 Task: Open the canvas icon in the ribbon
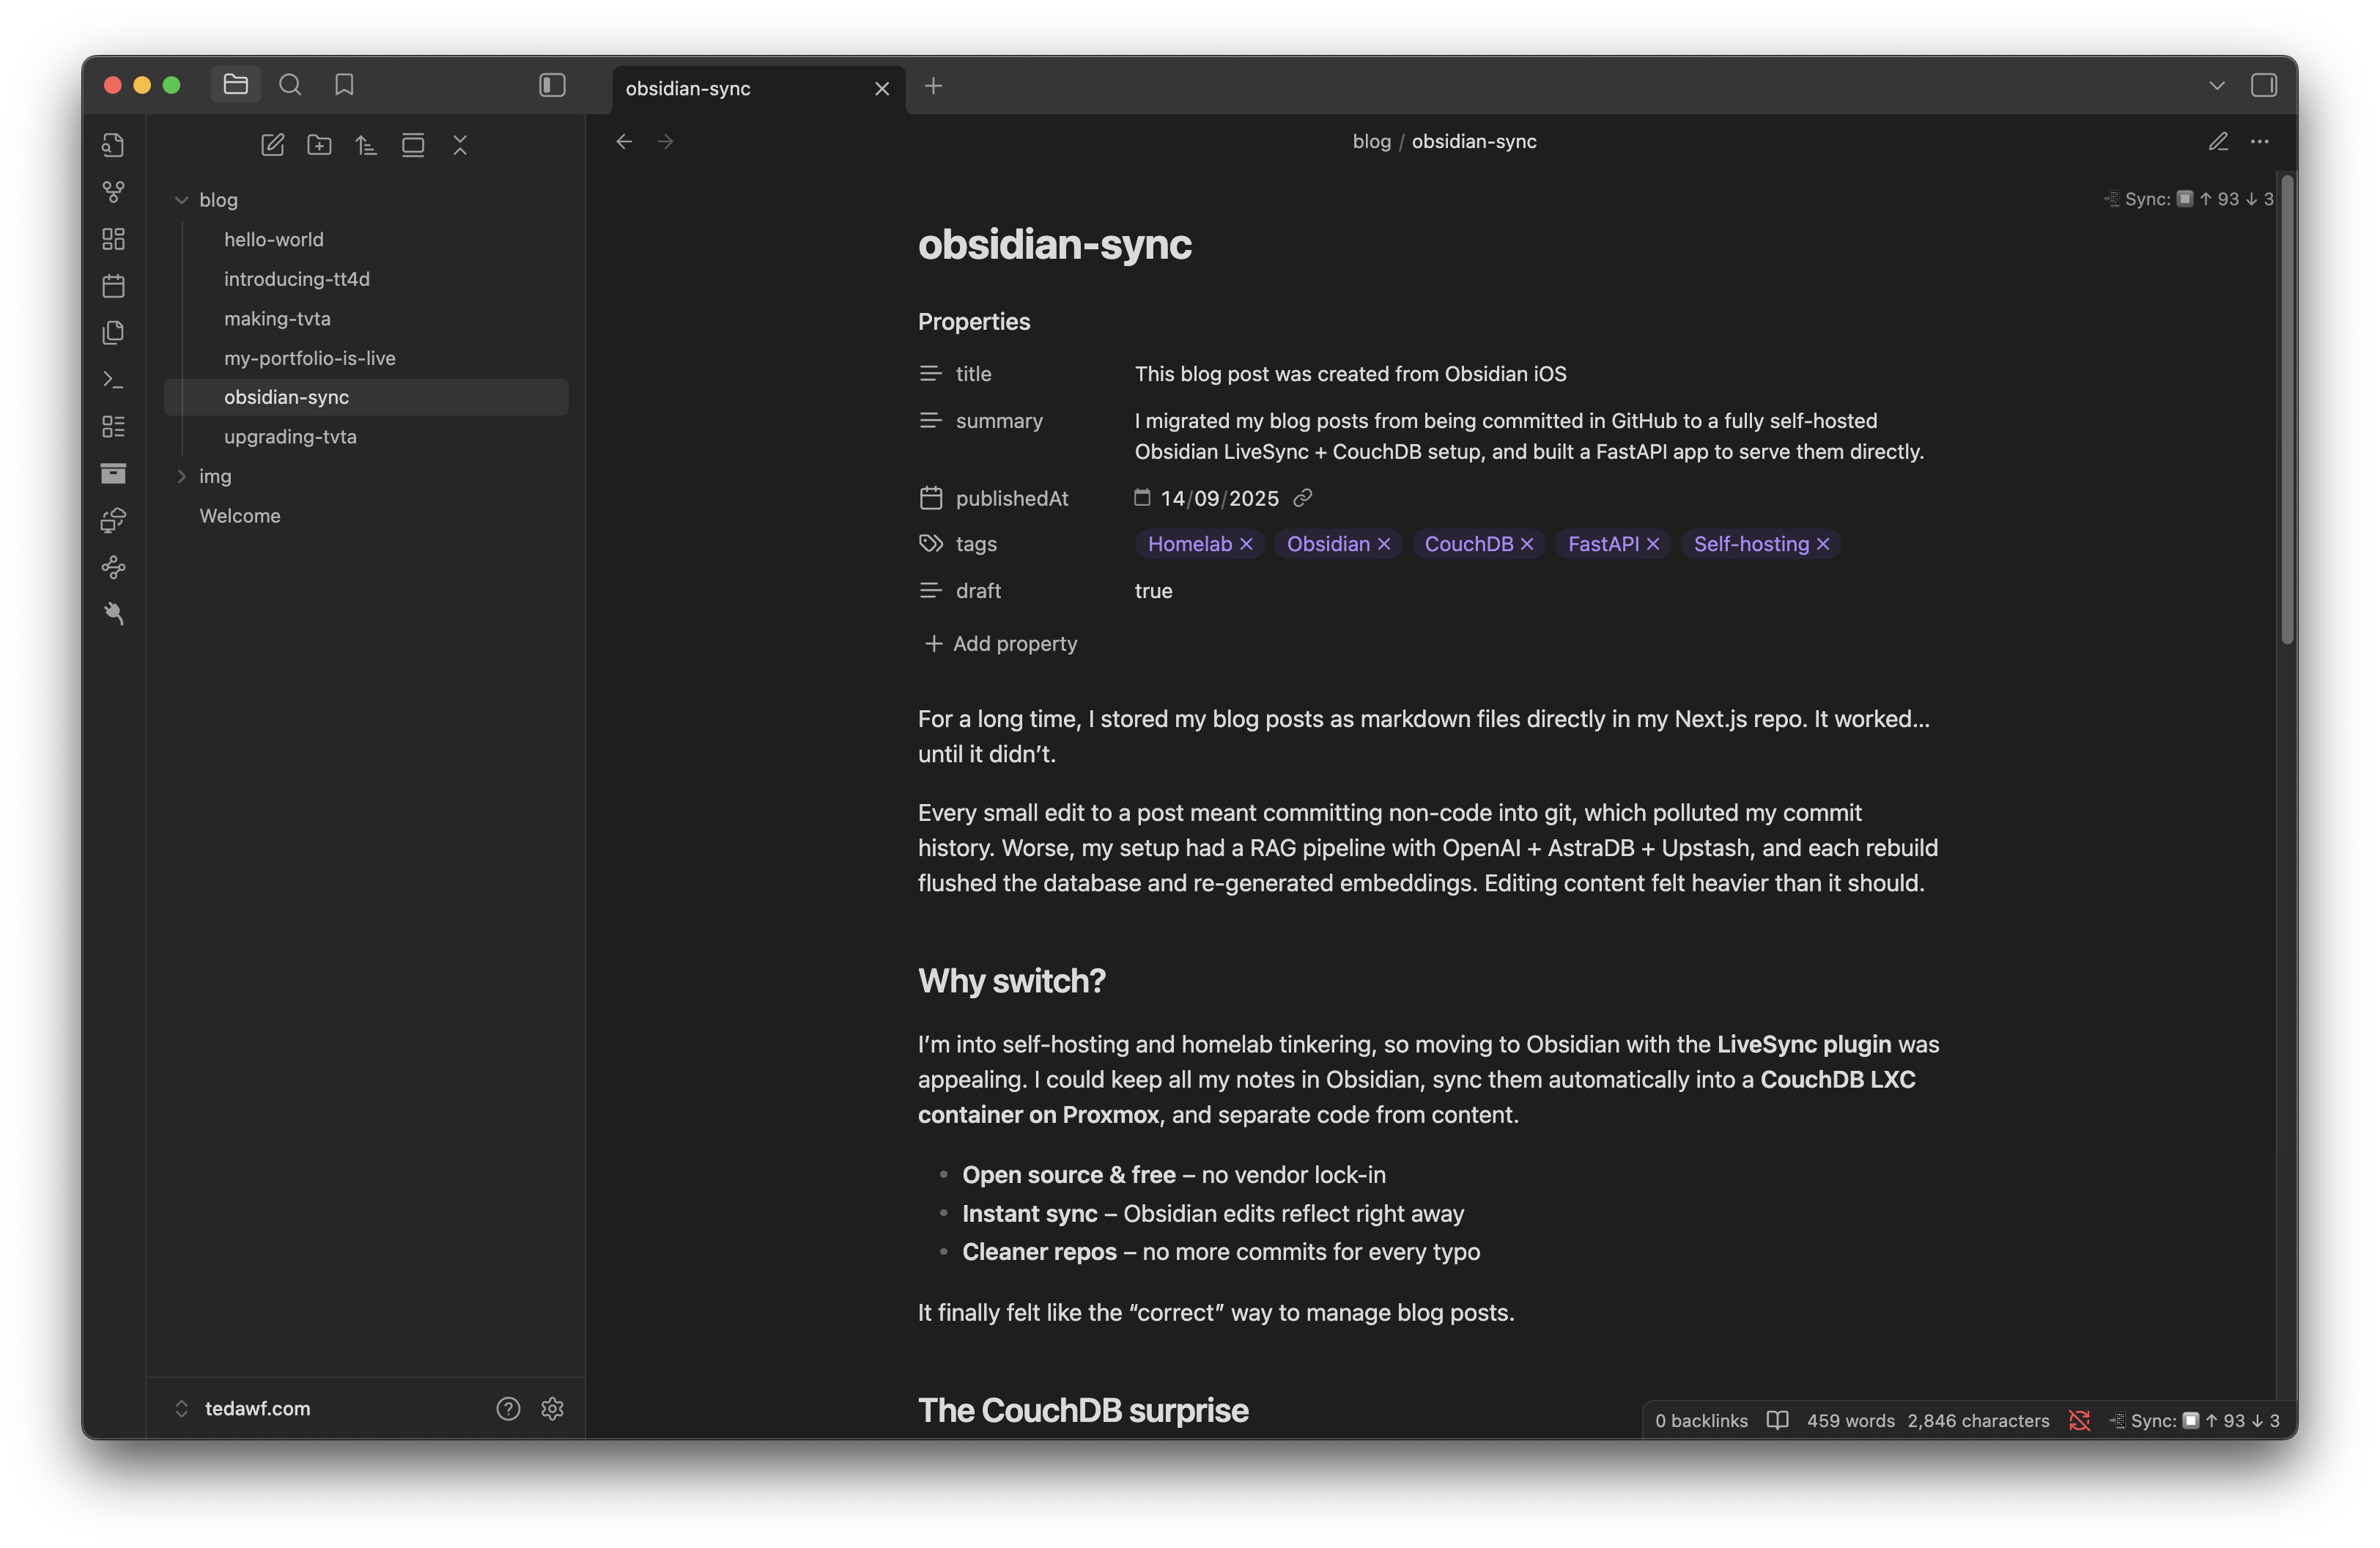pyautogui.click(x=113, y=239)
